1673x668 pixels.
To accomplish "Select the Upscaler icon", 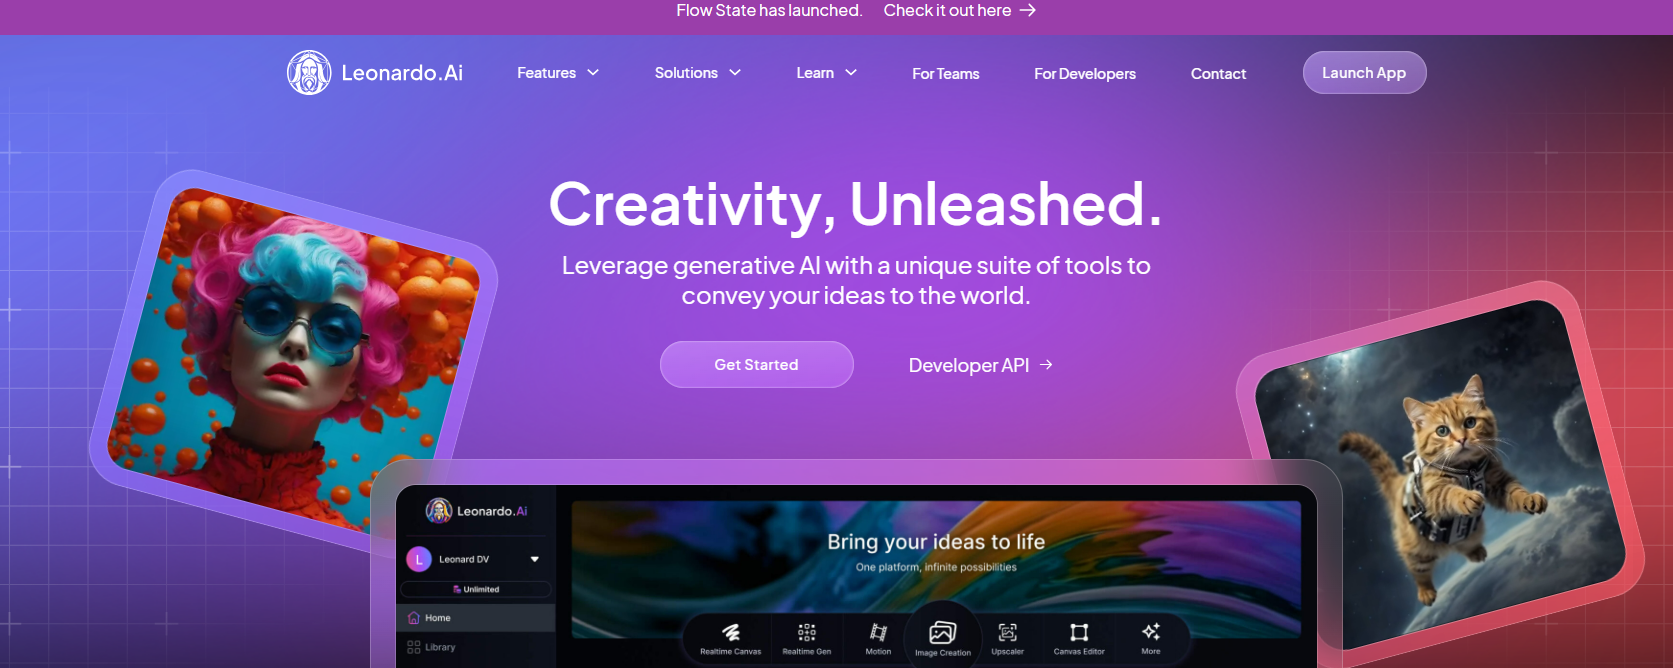I will tap(1008, 632).
